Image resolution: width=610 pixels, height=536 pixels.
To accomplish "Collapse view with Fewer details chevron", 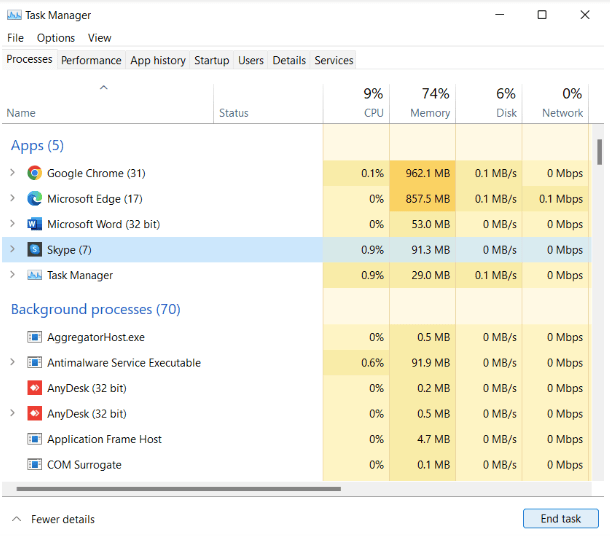I will [16, 519].
